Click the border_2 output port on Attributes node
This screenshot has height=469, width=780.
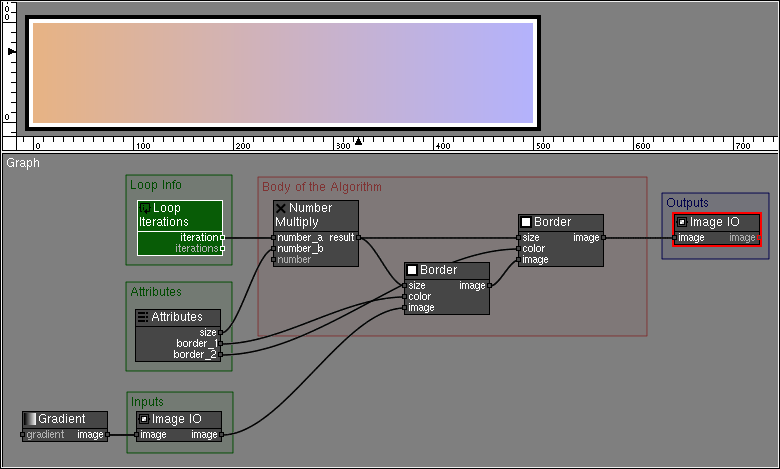coord(221,354)
